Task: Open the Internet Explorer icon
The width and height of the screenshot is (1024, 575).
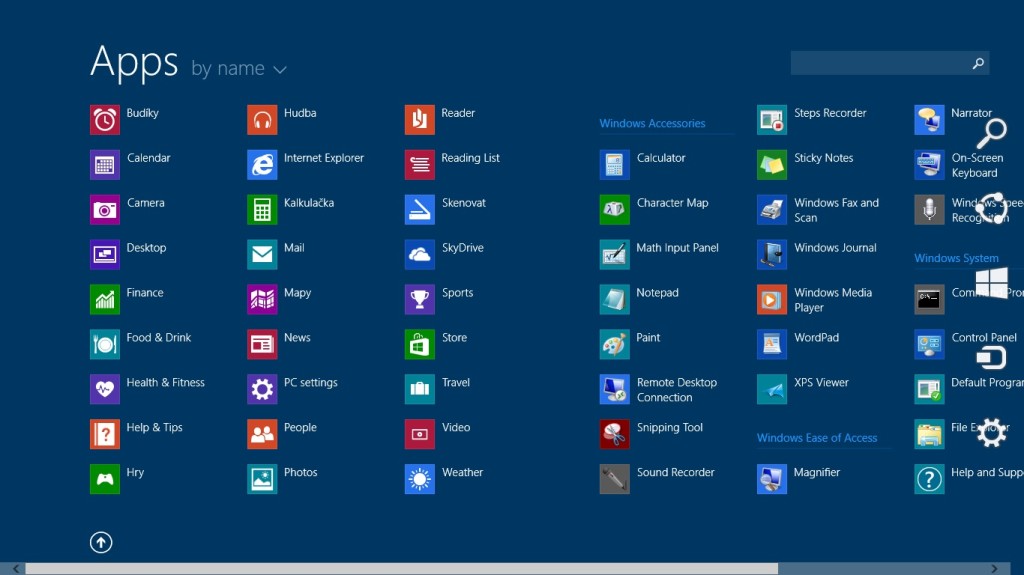Action: 262,165
